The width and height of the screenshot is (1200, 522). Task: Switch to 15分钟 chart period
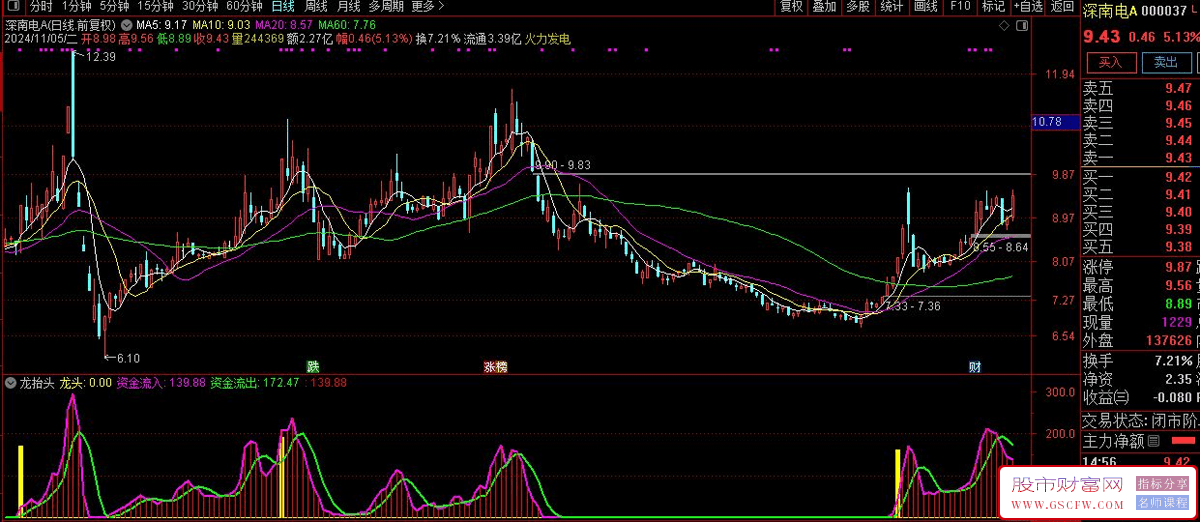(156, 6)
